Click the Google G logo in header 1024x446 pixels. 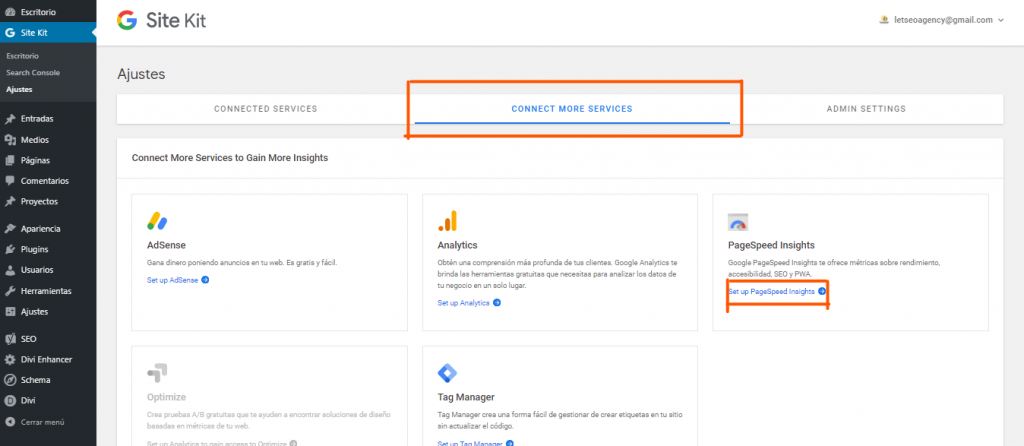[x=127, y=21]
